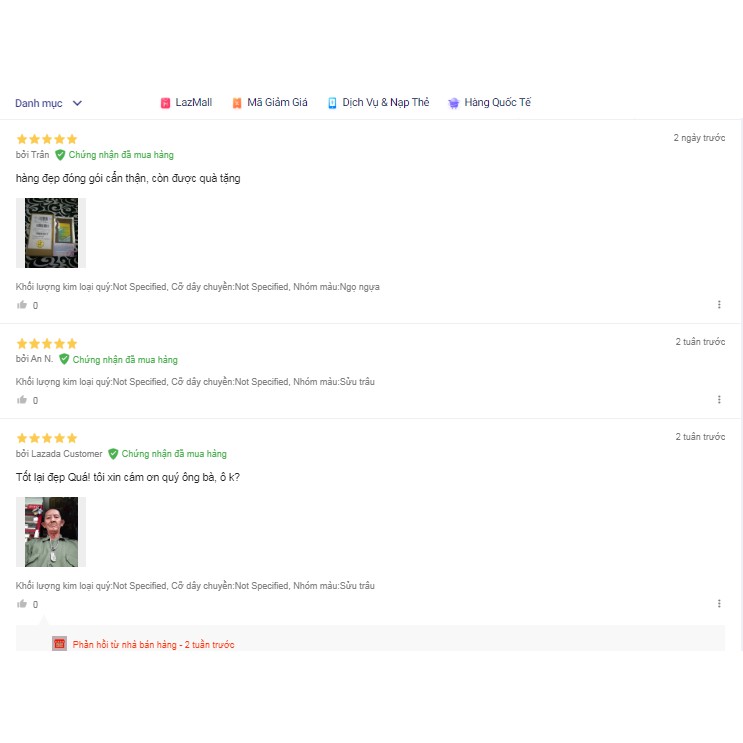Like the review by An N.

pyautogui.click(x=22, y=400)
